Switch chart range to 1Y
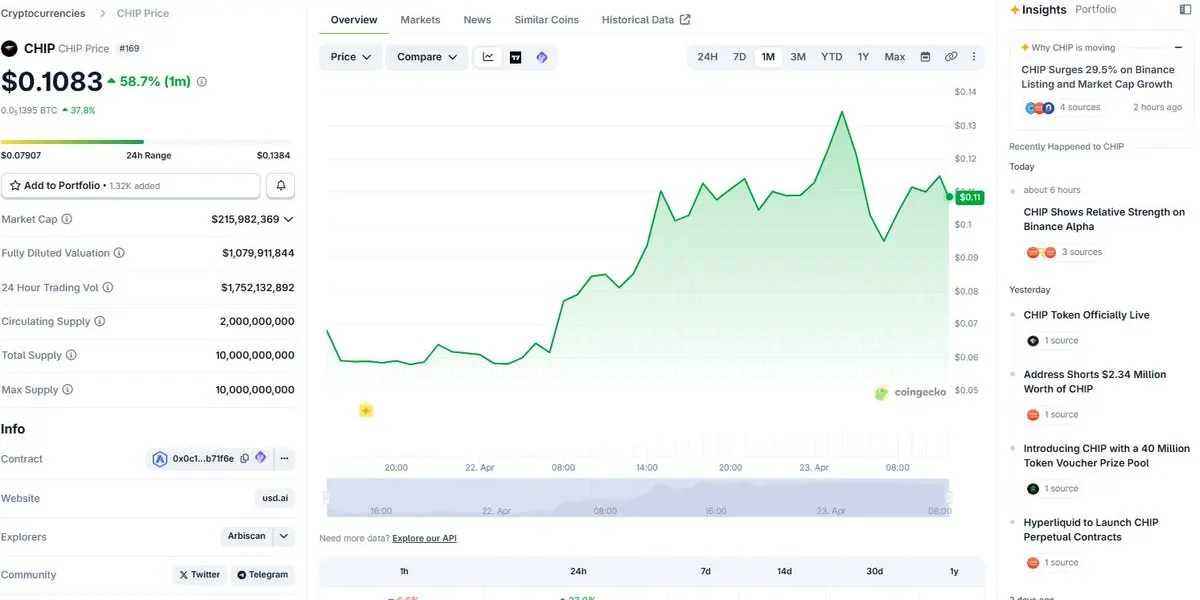This screenshot has height=600, width=1200. (863, 57)
